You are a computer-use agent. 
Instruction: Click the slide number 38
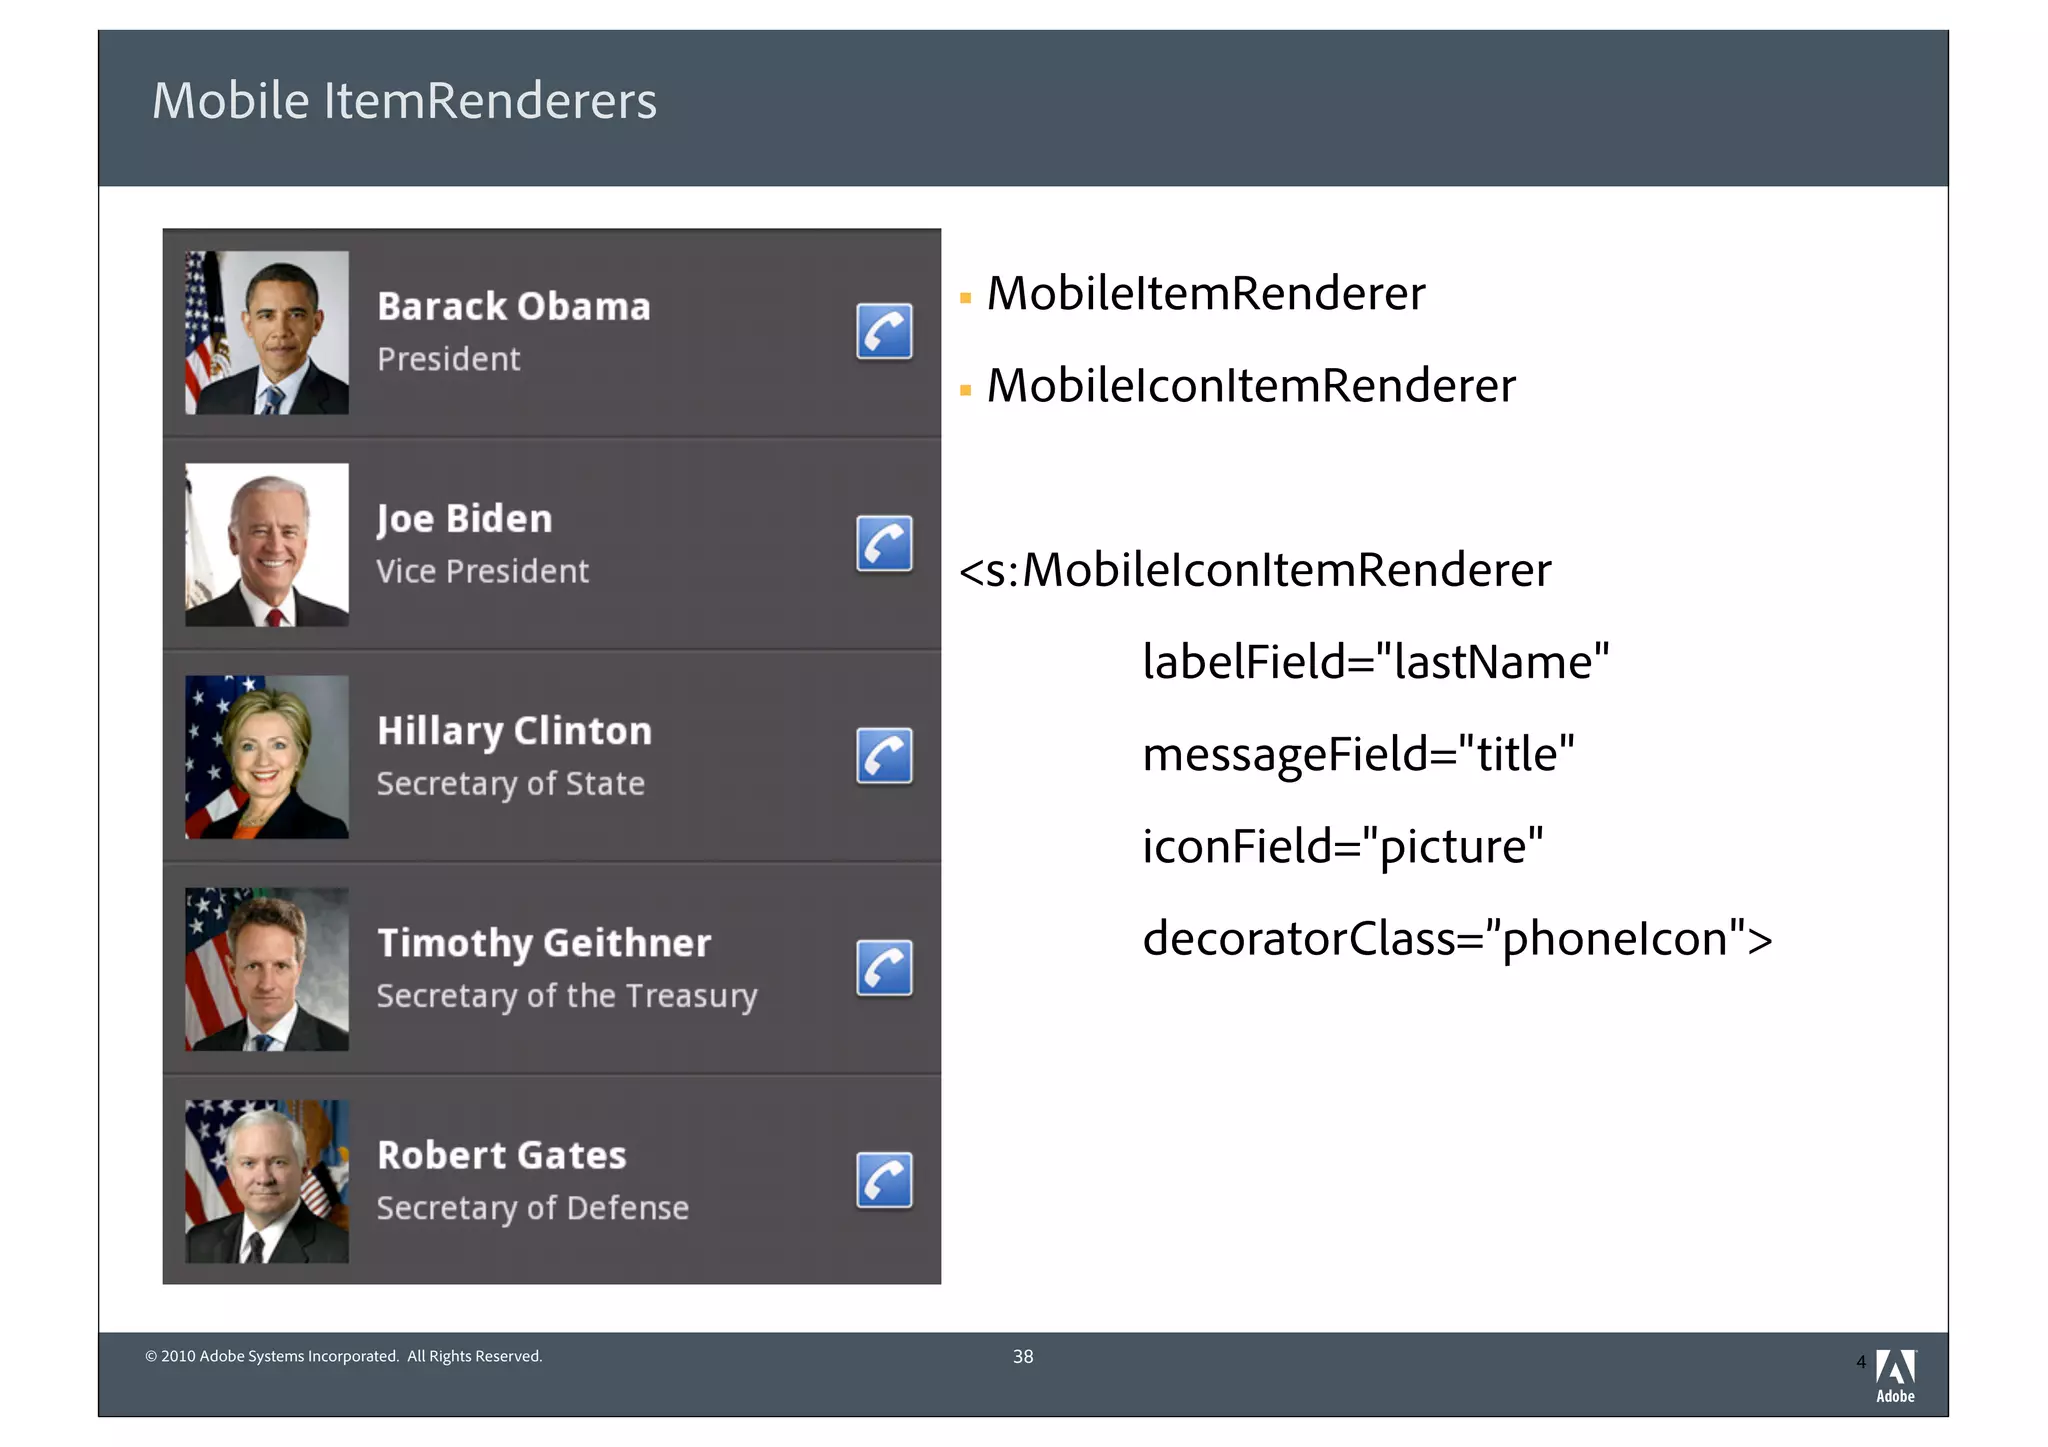[x=1023, y=1357]
